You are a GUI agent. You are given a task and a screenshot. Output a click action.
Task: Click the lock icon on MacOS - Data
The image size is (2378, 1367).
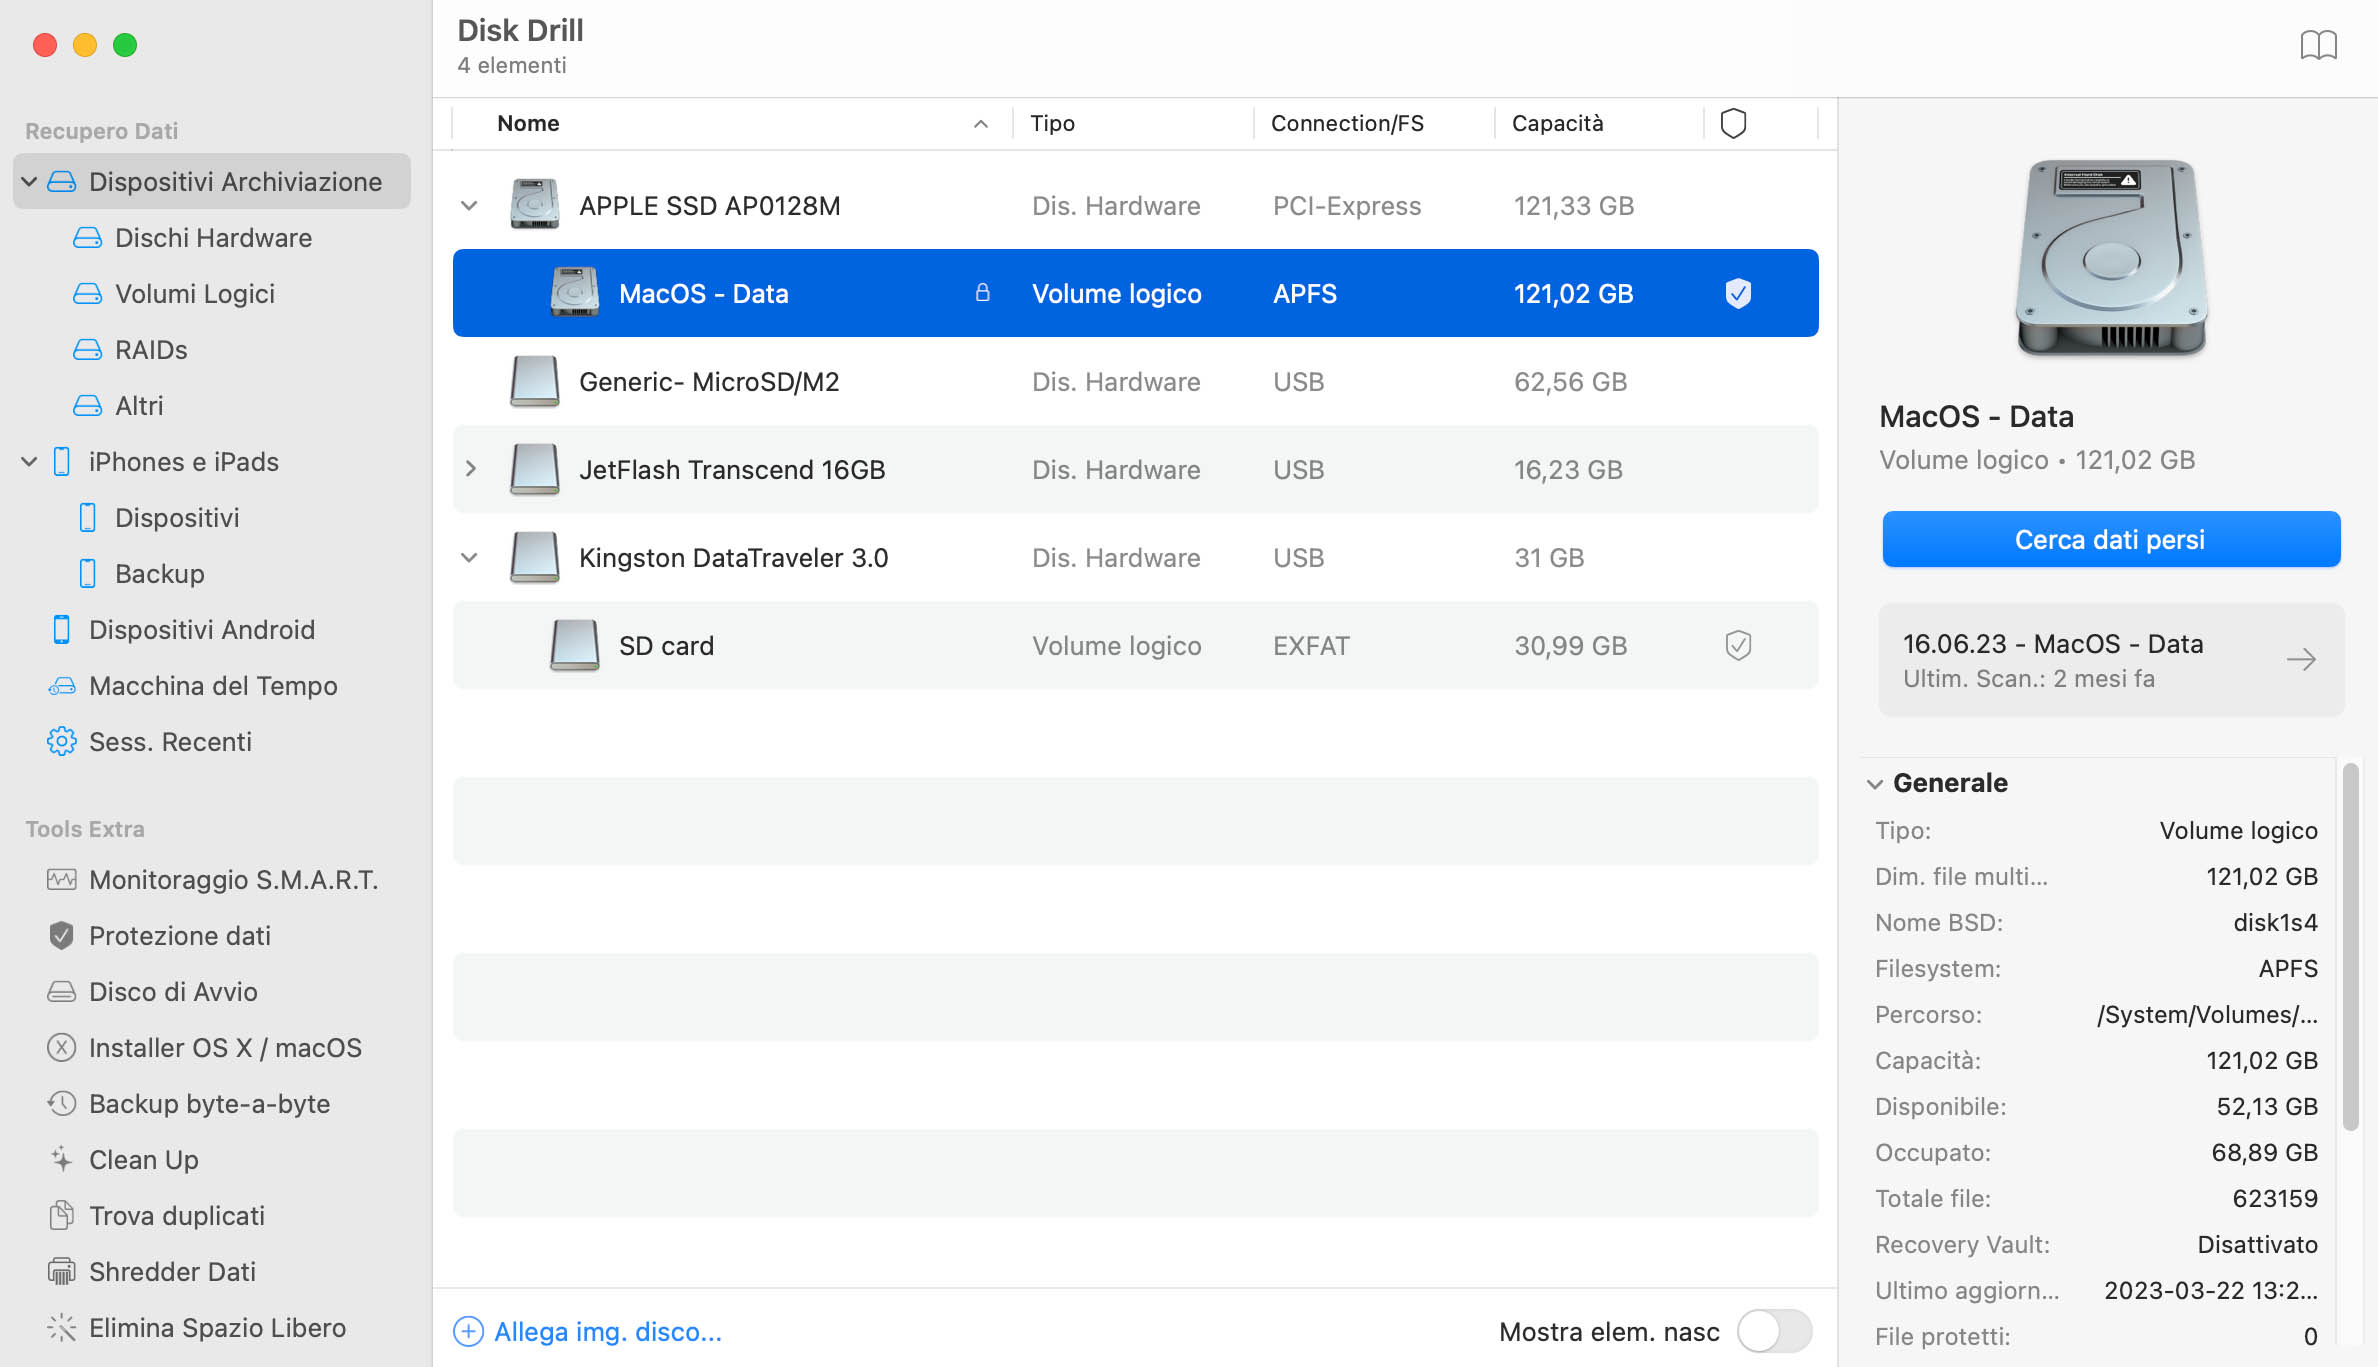[x=983, y=292]
